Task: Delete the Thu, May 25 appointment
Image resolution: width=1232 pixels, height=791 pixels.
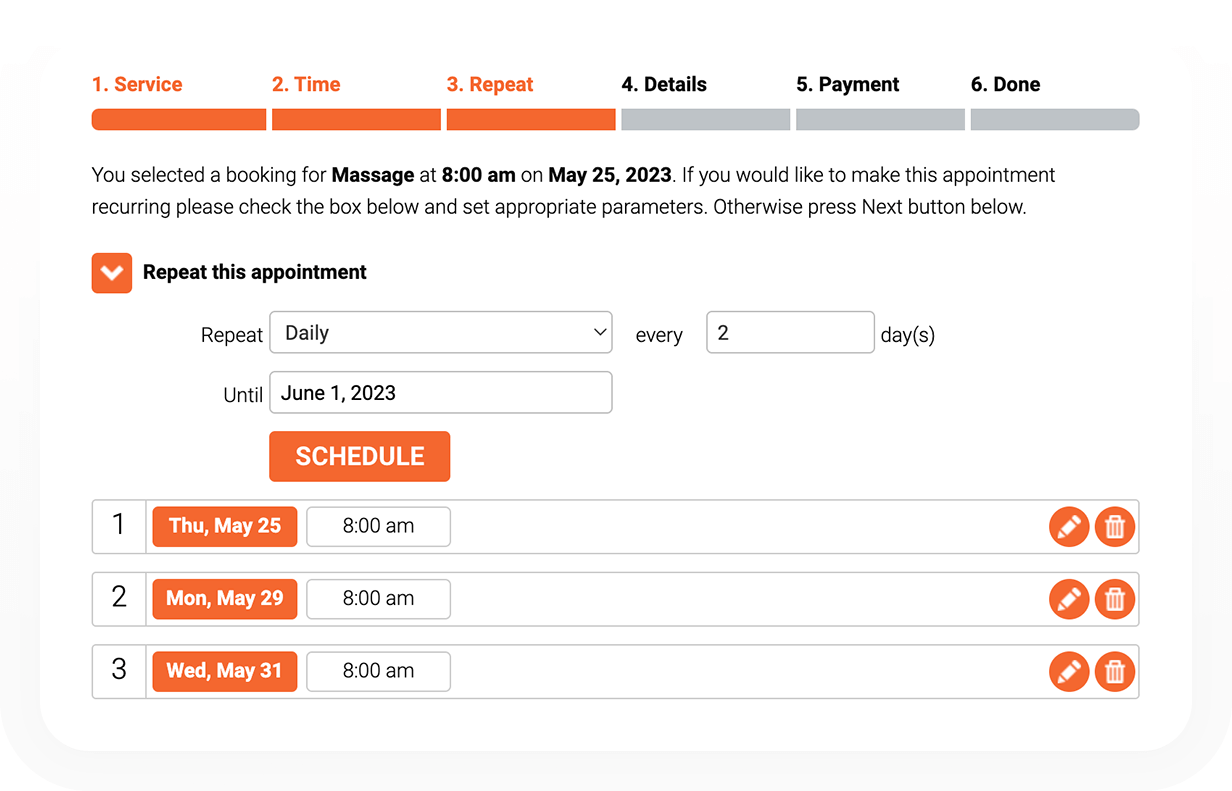Action: pyautogui.click(x=1115, y=526)
